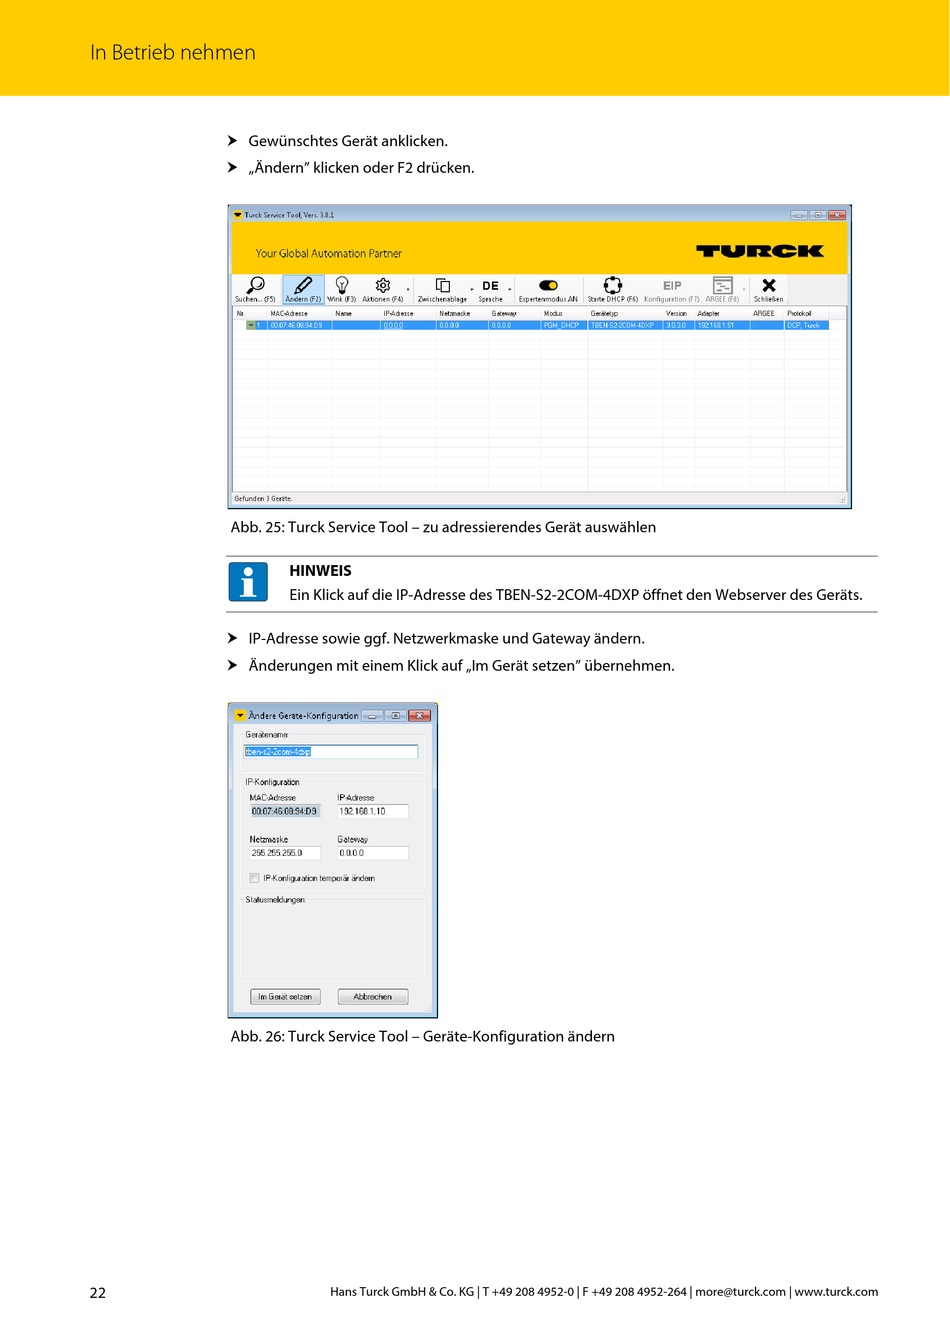Click the DE Sprache language icon
Image resolution: width=950 pixels, height=1343 pixels.
point(490,286)
